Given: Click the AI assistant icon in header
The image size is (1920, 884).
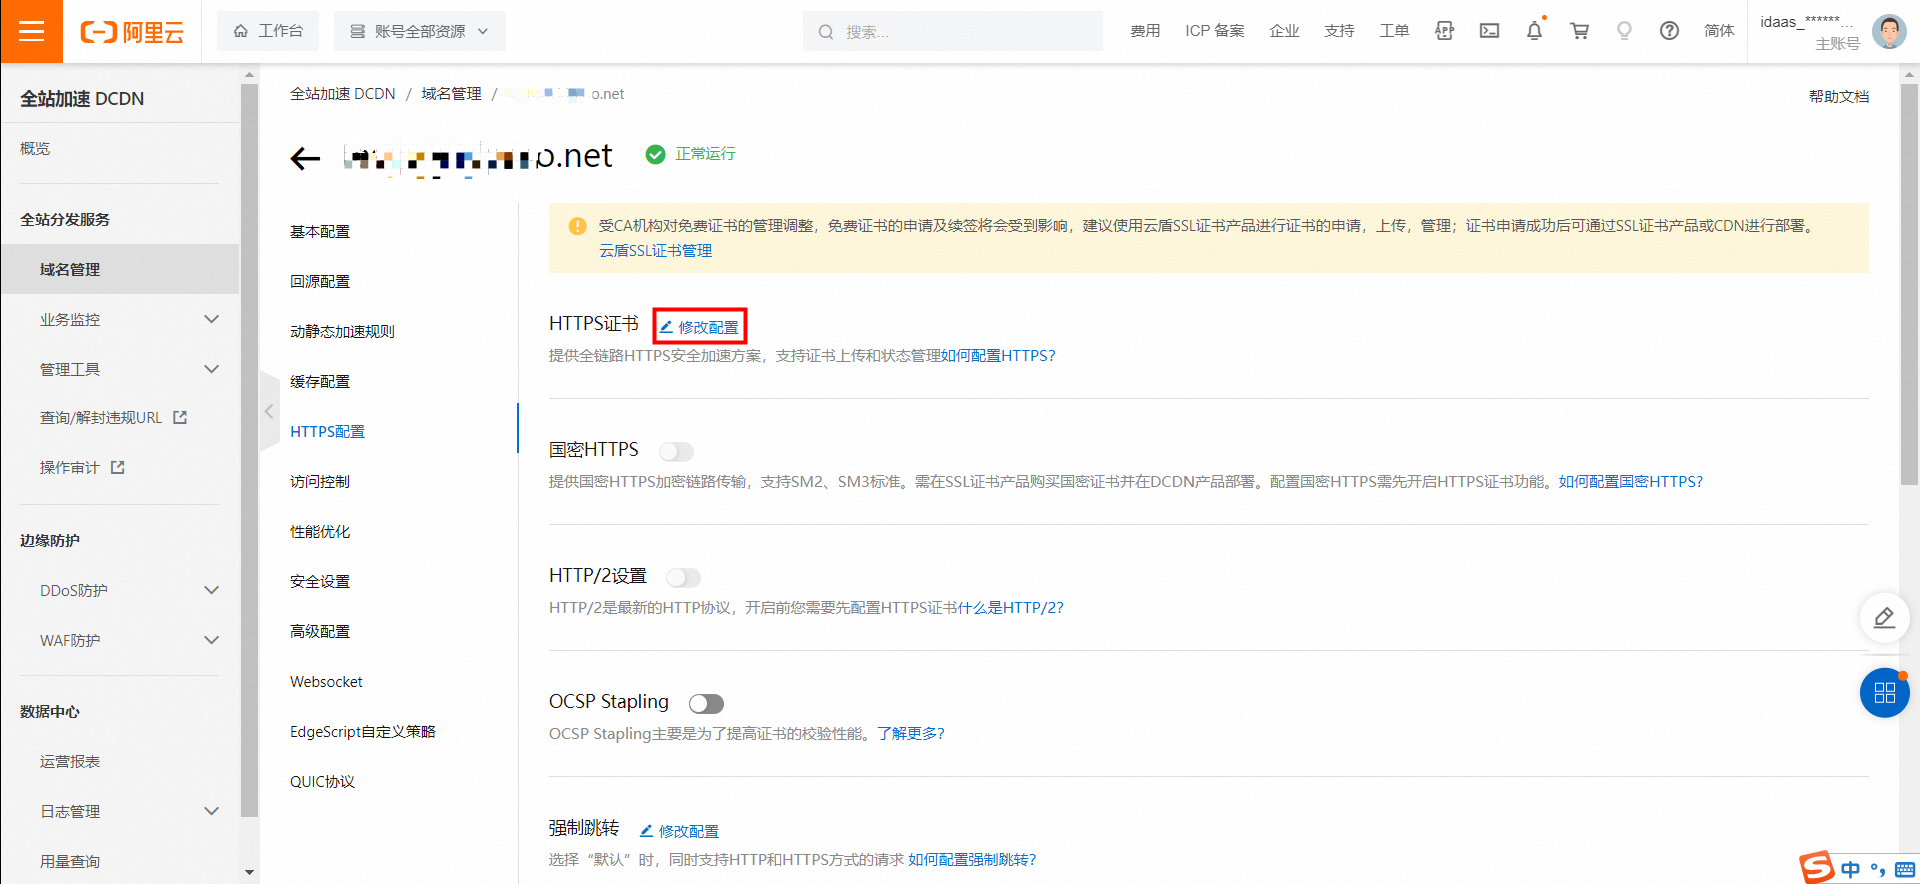Looking at the screenshot, I should [1444, 31].
